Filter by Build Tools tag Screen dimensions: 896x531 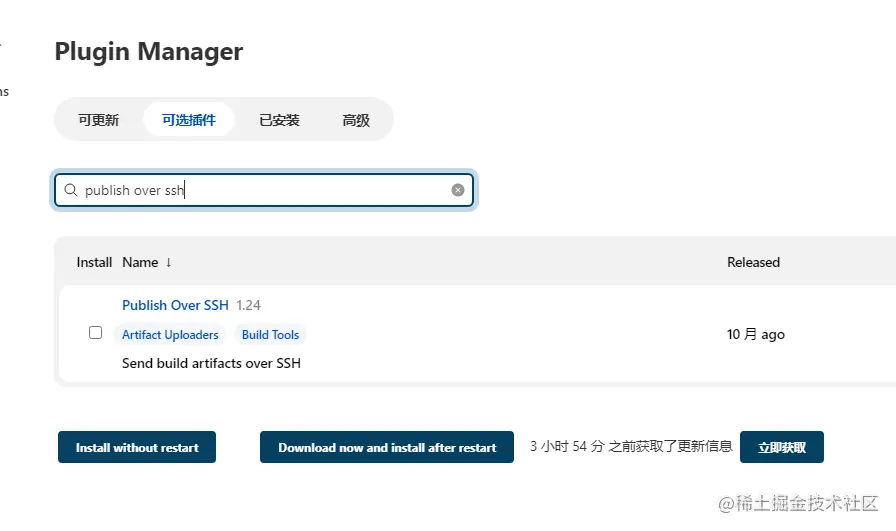tap(270, 335)
